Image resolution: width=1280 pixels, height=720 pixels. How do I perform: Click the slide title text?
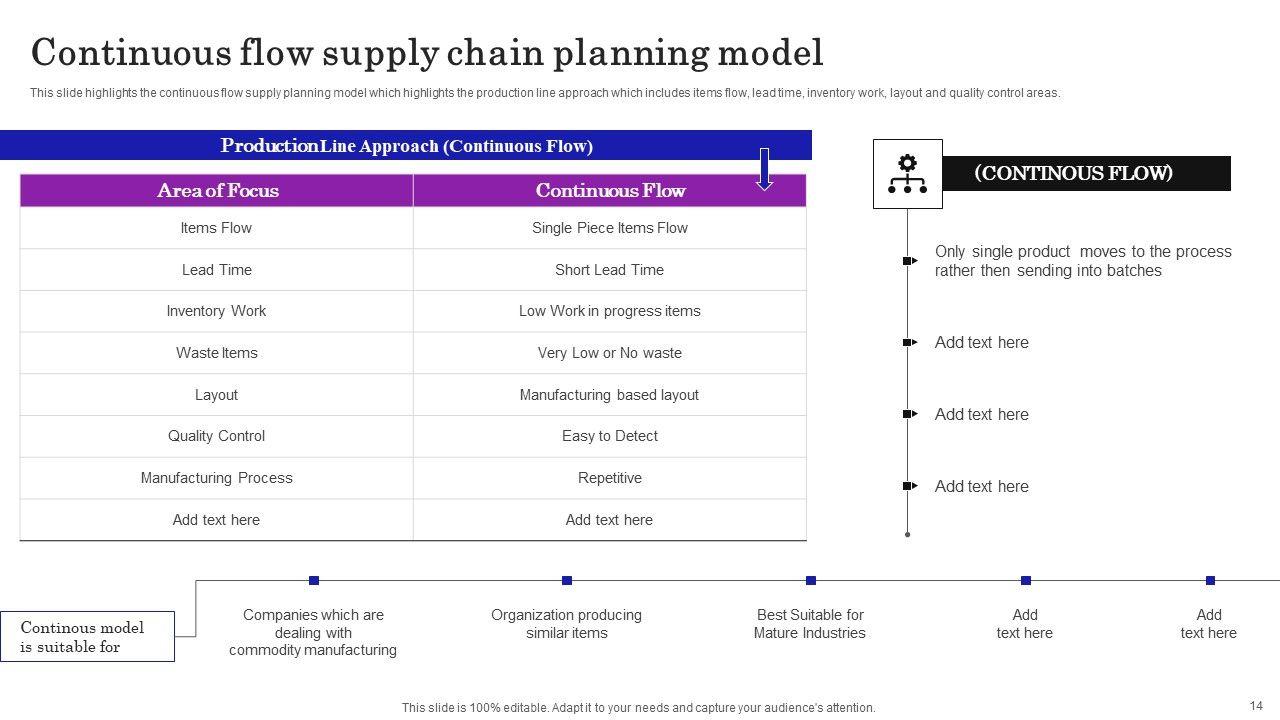[x=427, y=53]
